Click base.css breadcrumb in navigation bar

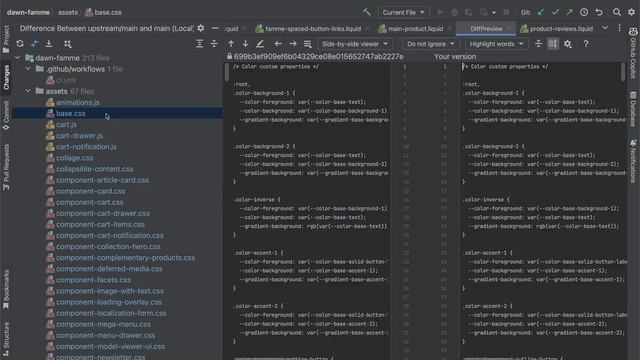point(103,12)
